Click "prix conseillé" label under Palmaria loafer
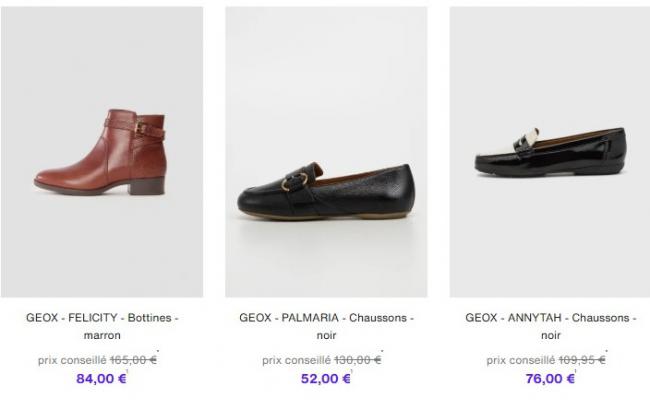This screenshot has height=409, width=650. pyautogui.click(x=296, y=360)
